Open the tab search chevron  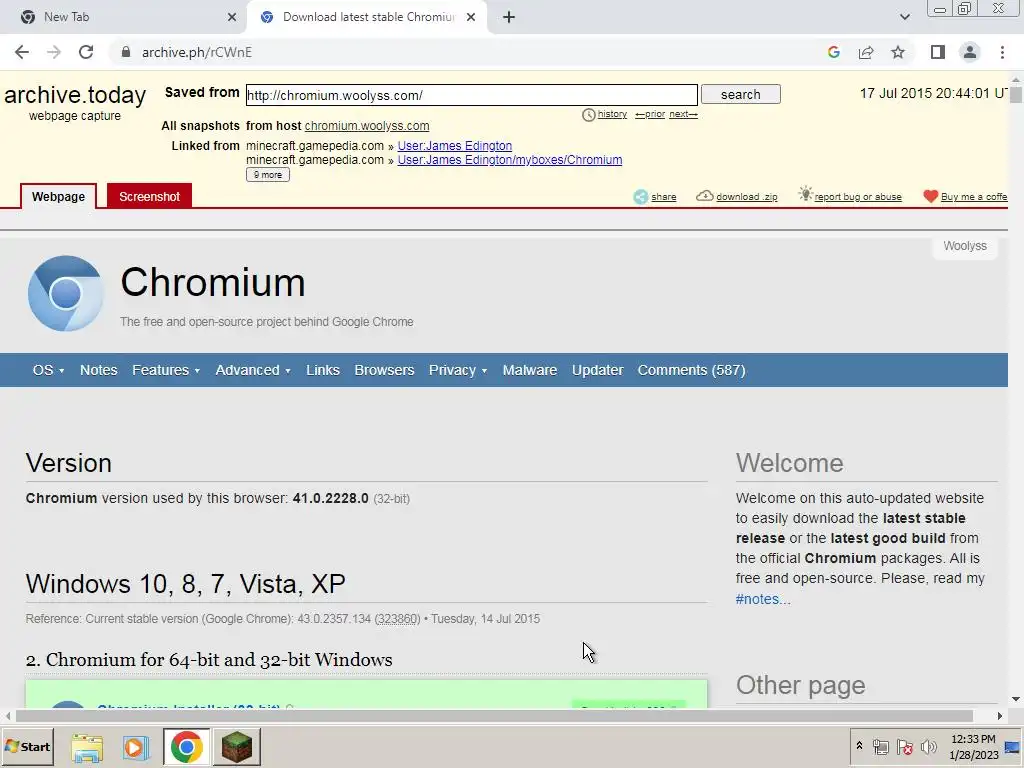point(904,17)
